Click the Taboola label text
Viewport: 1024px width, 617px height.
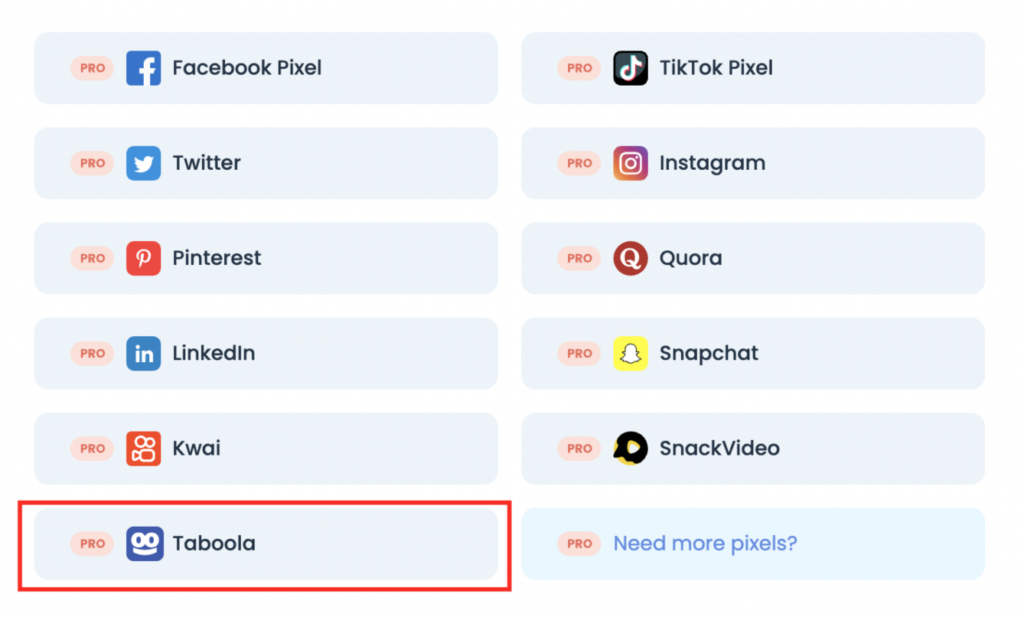214,543
